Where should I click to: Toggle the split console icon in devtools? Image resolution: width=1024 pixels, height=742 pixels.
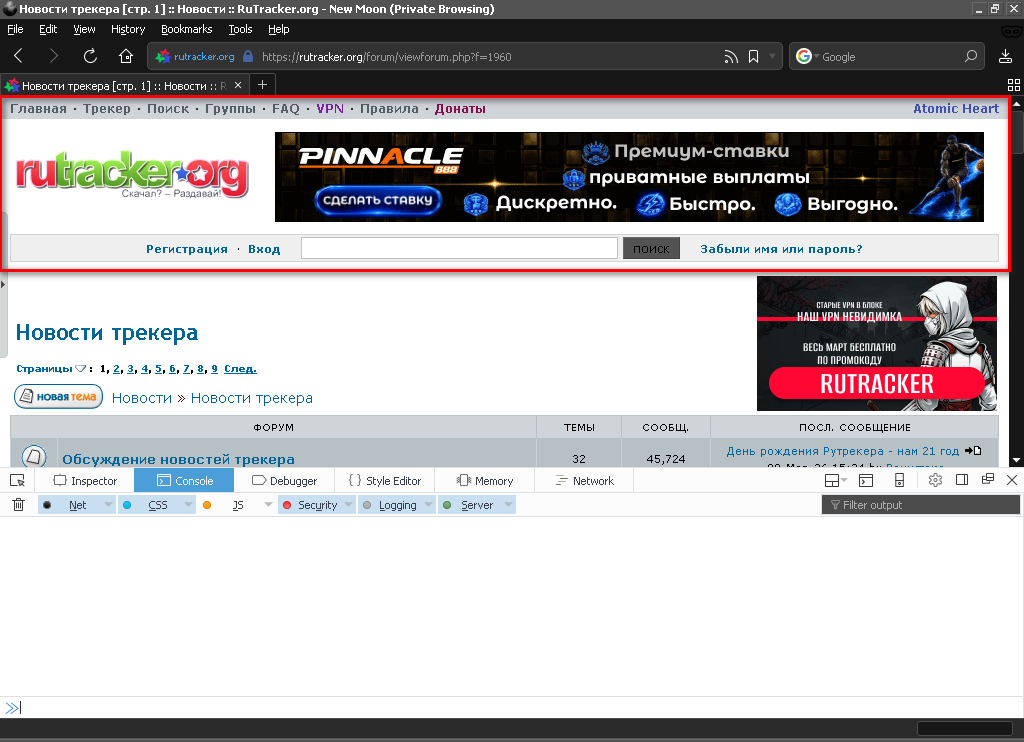point(866,481)
